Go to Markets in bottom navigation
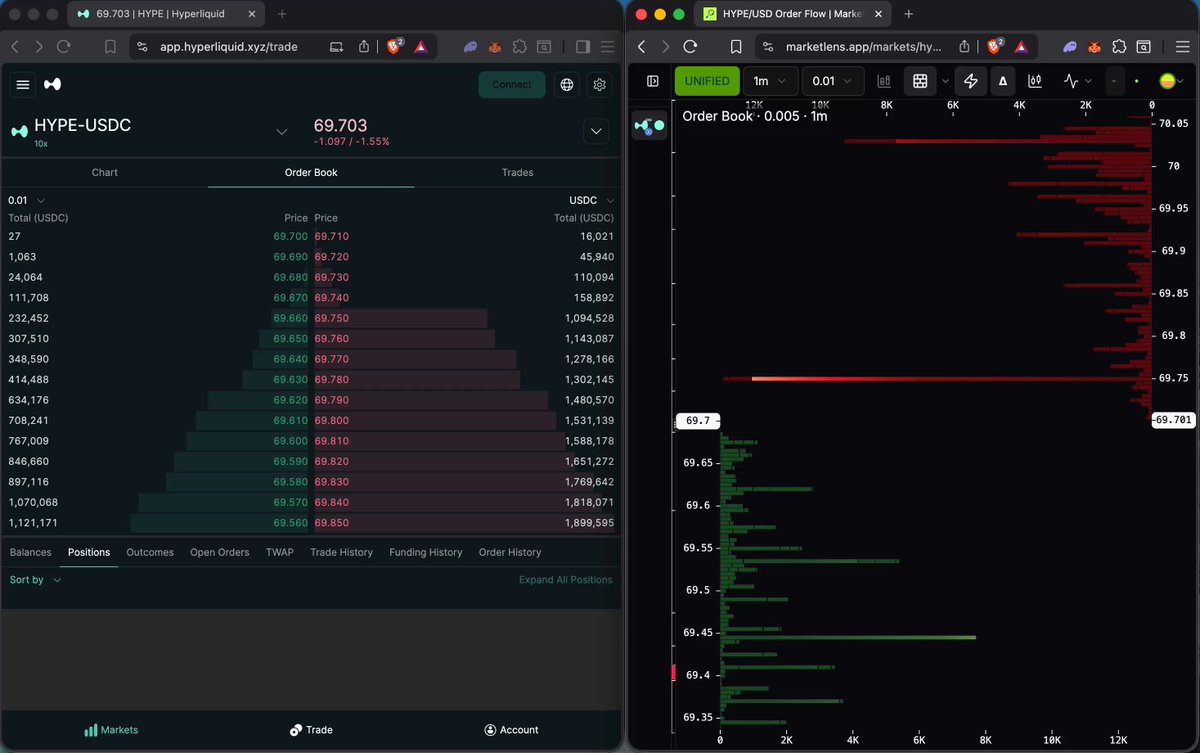This screenshot has width=1200, height=753. pos(111,730)
